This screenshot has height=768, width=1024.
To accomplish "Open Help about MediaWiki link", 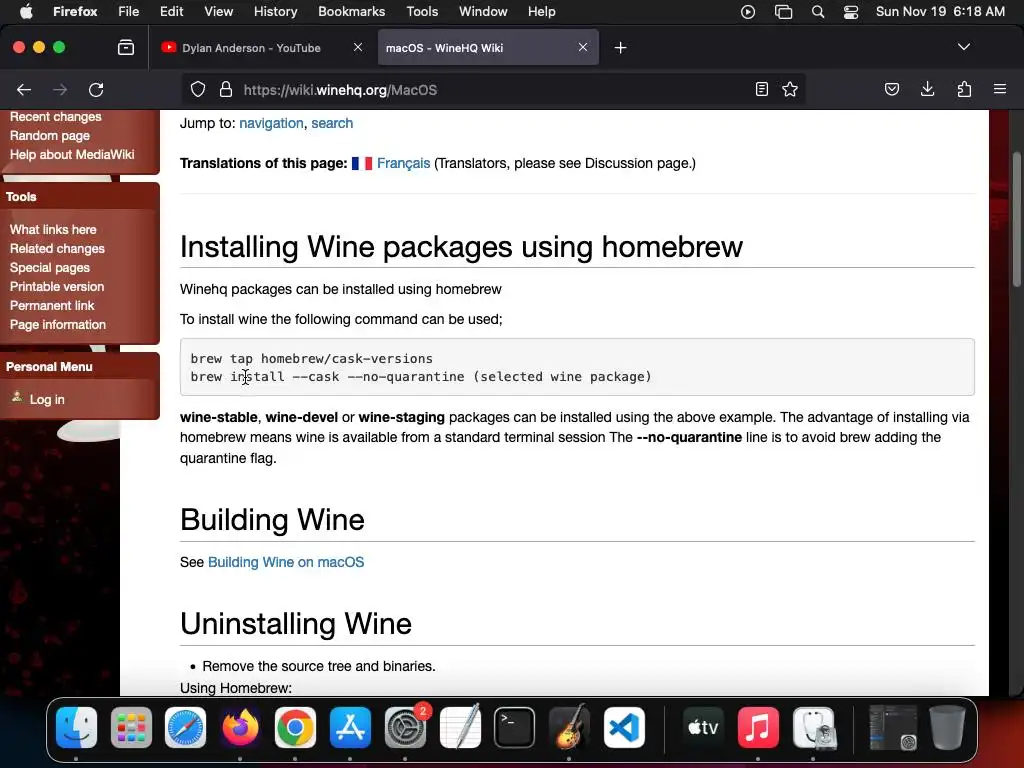I will point(72,154).
